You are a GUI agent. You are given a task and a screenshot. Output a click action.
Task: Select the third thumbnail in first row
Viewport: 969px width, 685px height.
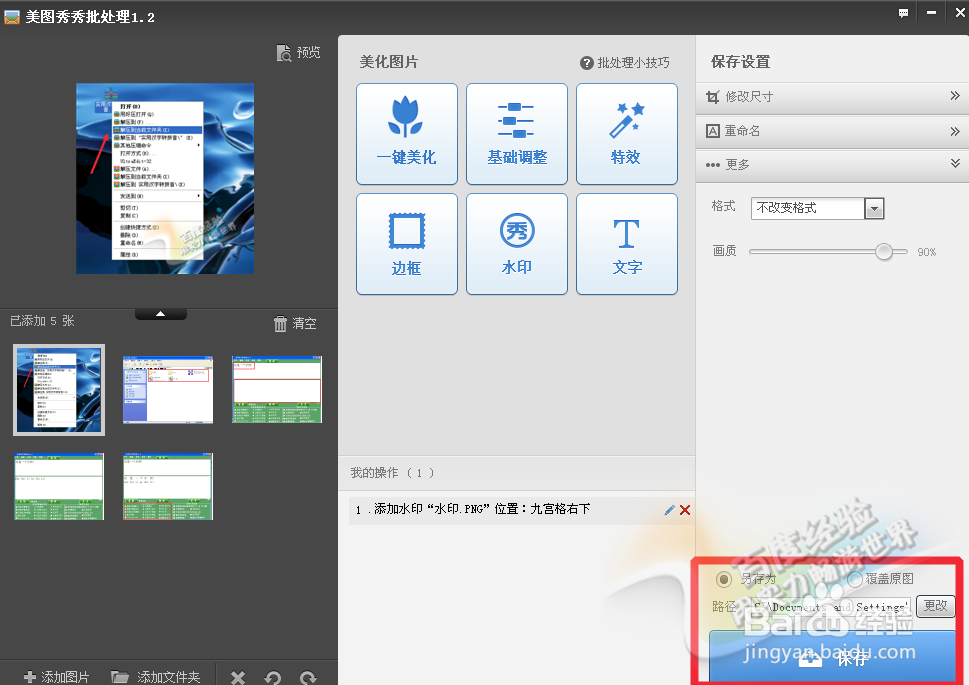(277, 389)
